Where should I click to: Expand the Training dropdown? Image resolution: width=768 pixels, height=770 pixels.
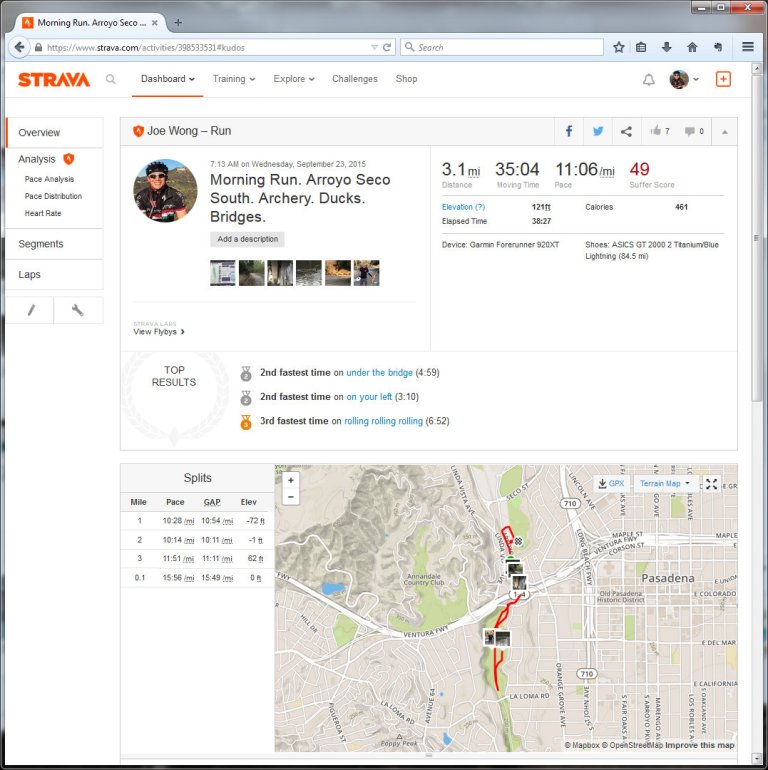[x=234, y=79]
